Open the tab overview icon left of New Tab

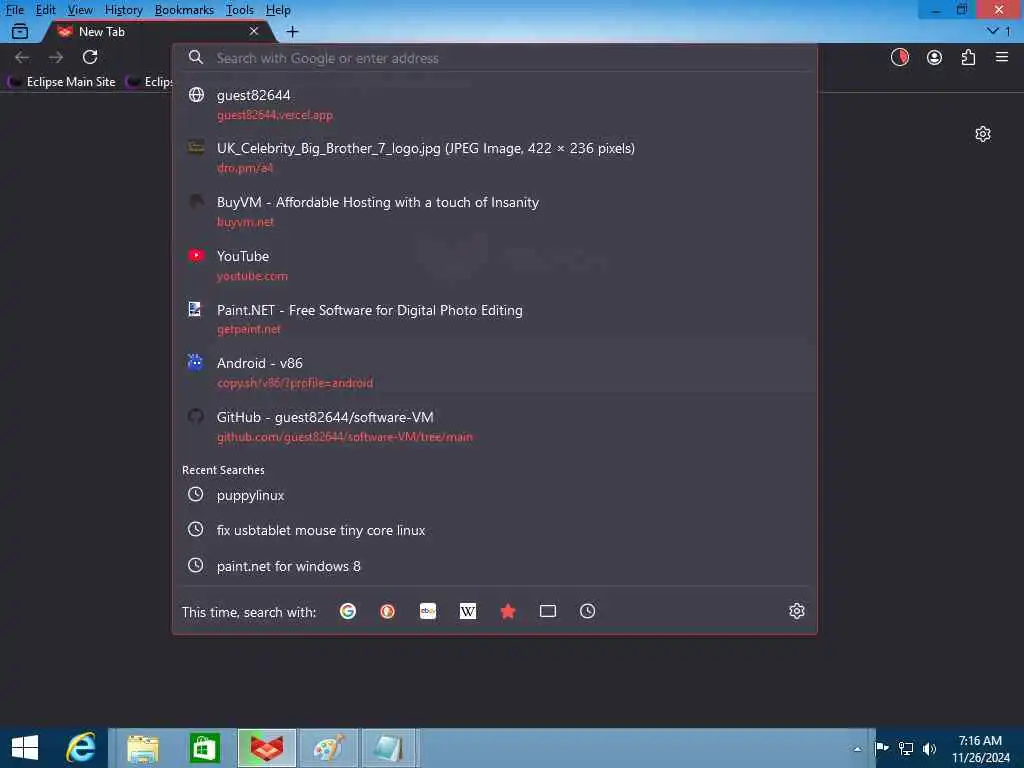click(x=20, y=31)
